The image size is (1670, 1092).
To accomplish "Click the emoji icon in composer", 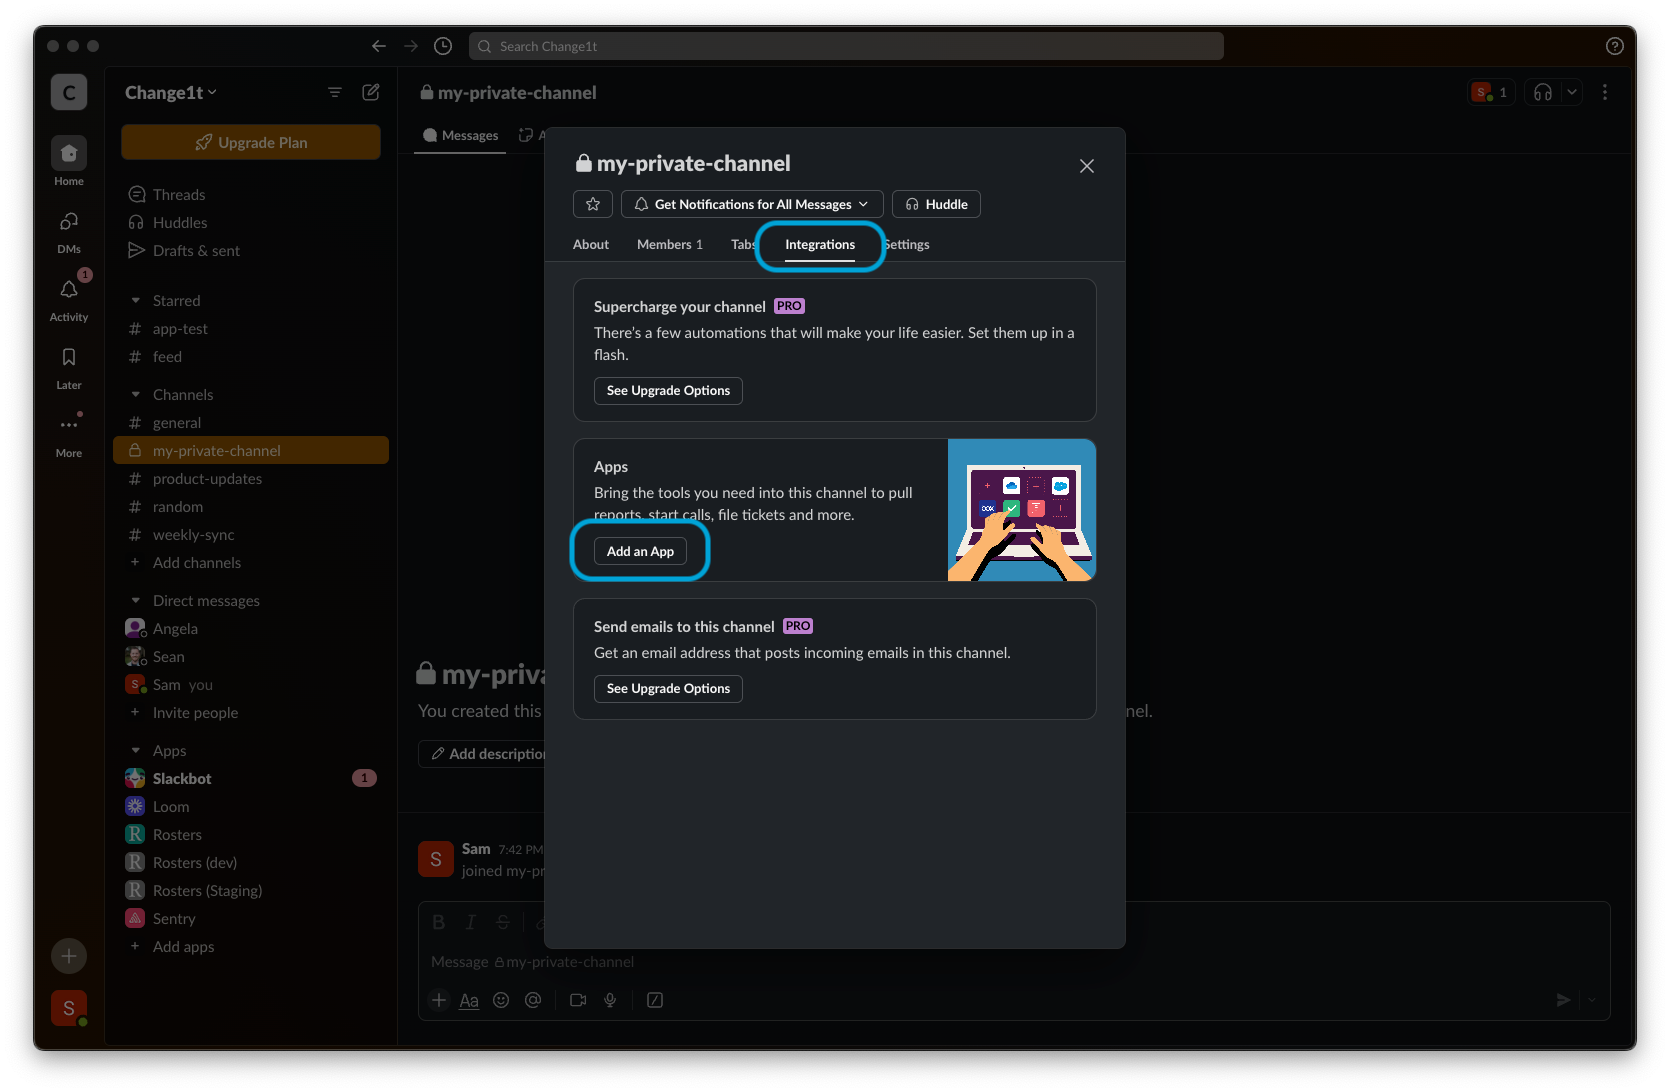I will [x=501, y=1000].
